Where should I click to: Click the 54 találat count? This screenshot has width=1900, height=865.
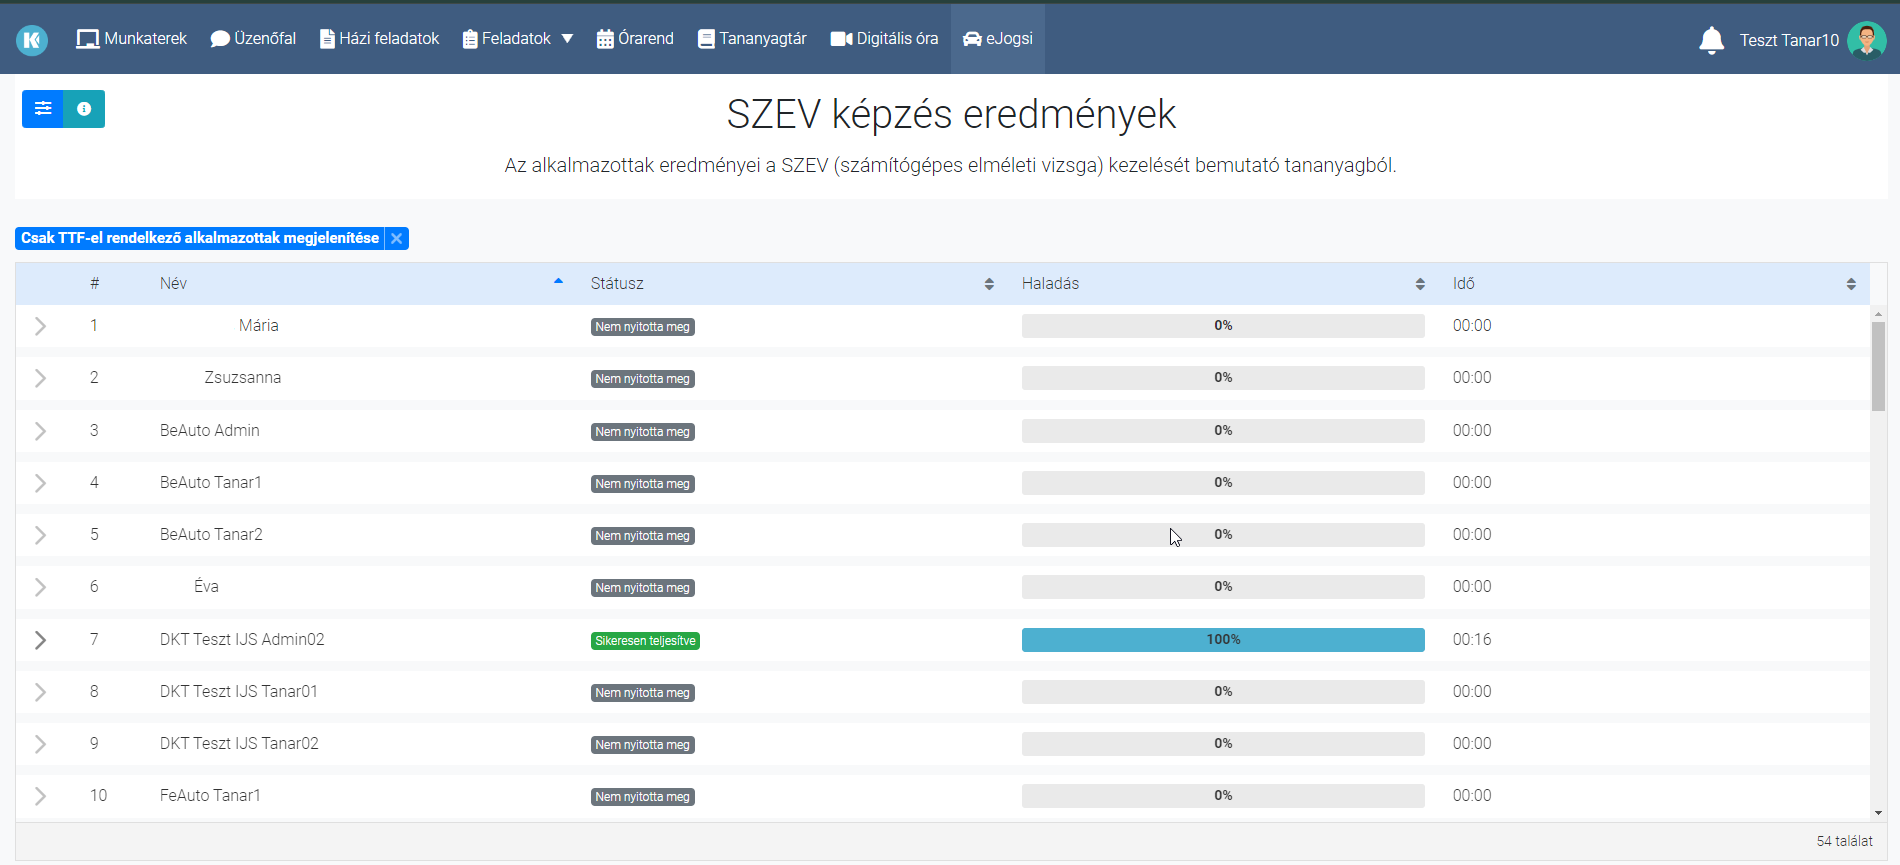click(1844, 841)
